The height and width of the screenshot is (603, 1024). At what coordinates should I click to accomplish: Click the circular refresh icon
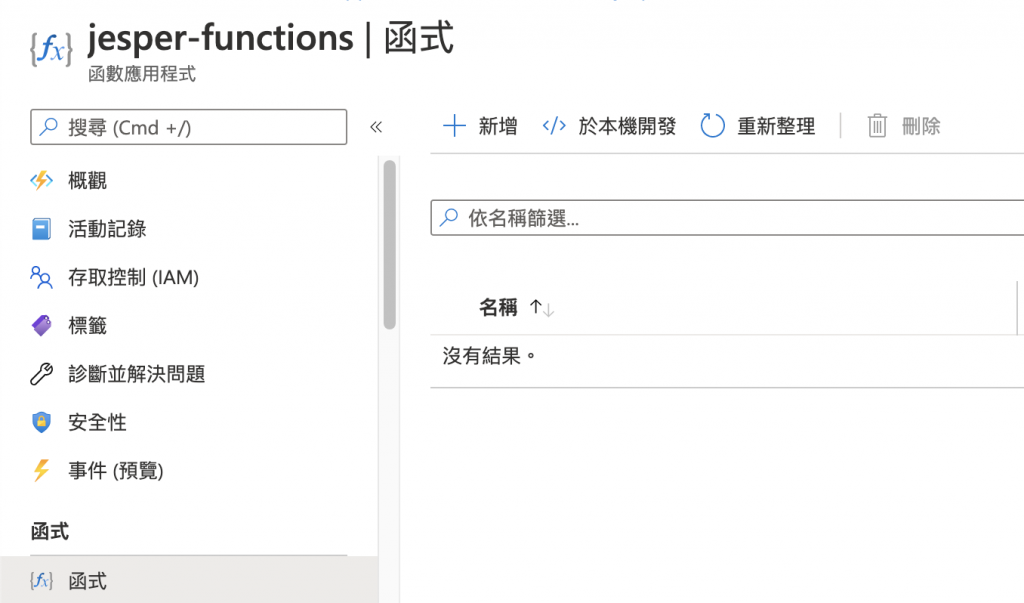click(x=712, y=125)
